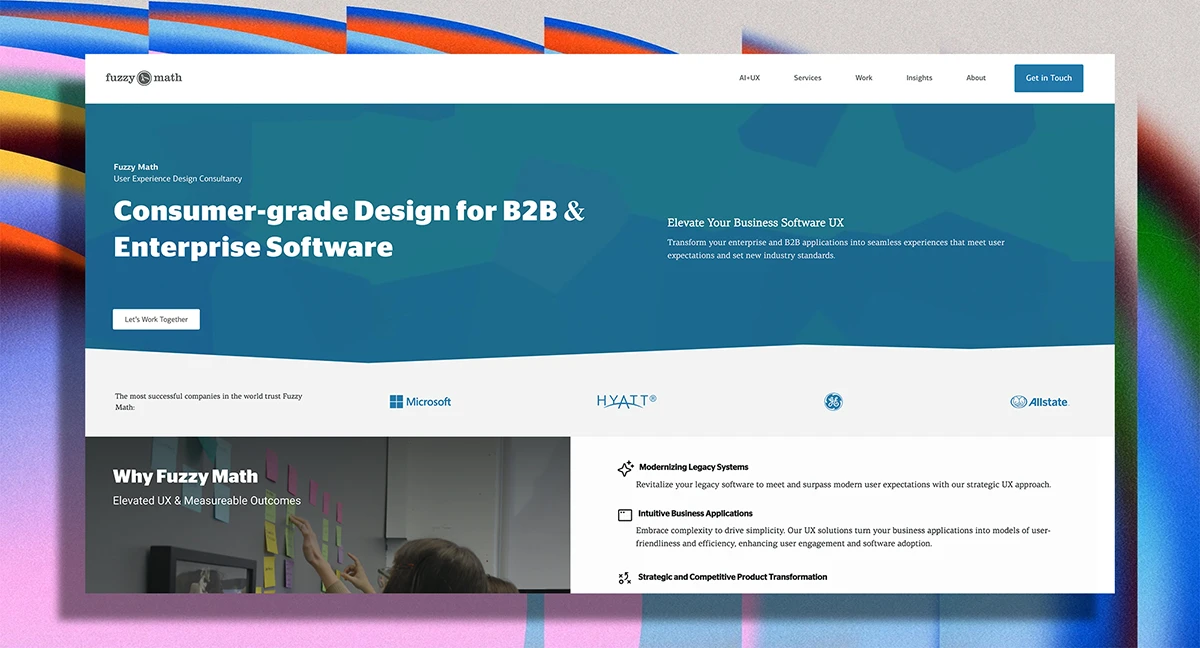This screenshot has width=1200, height=648.
Task: Click the Microsoft logo
Action: coord(420,402)
